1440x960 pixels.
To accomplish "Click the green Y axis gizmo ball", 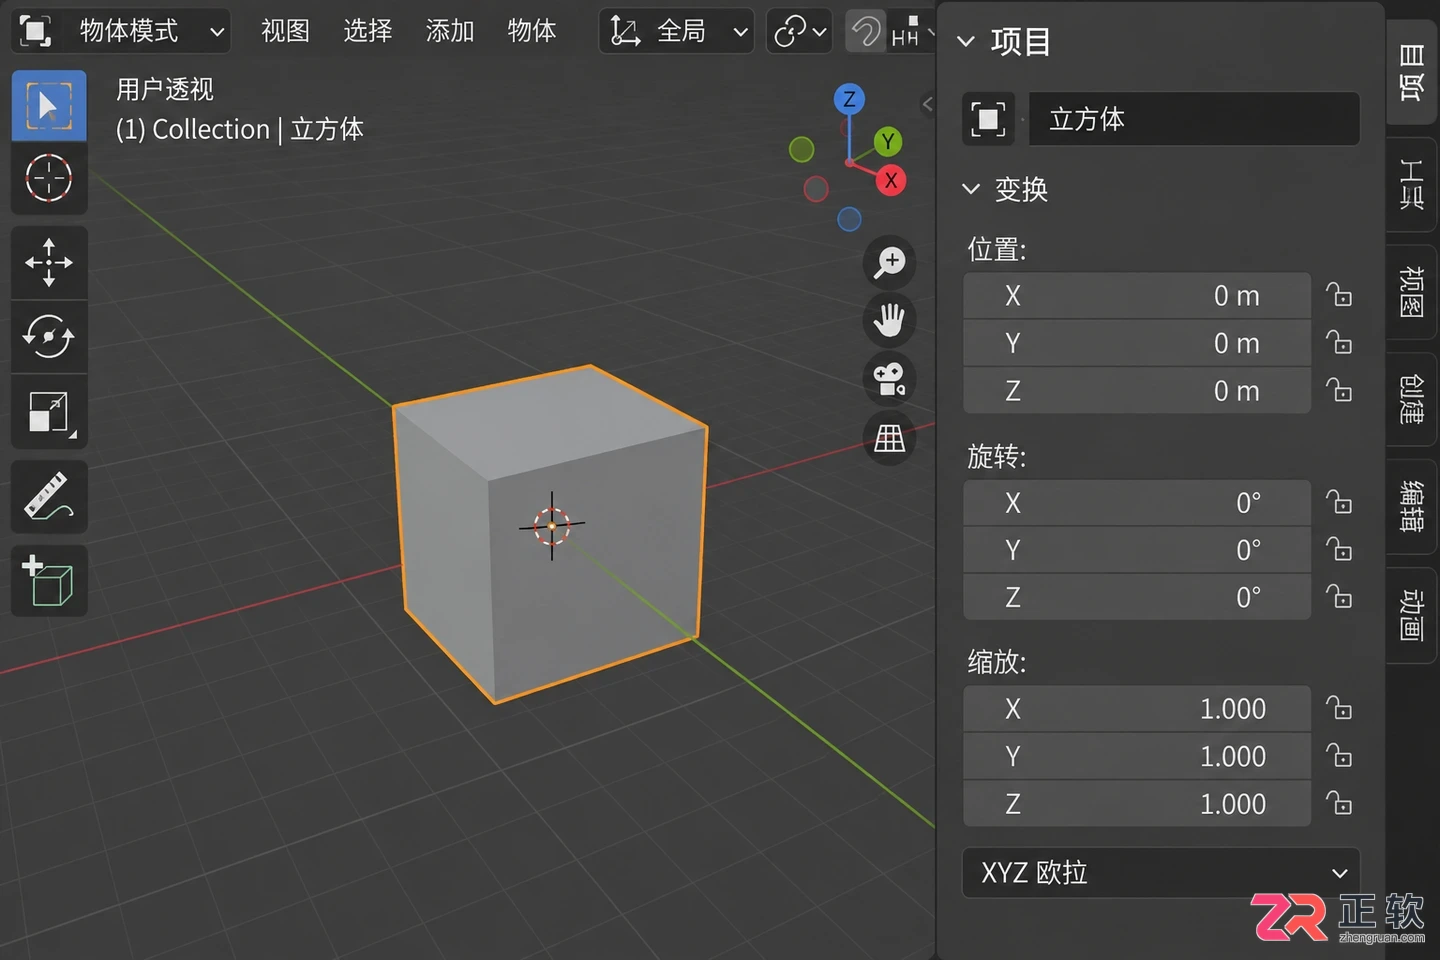I will coord(887,142).
